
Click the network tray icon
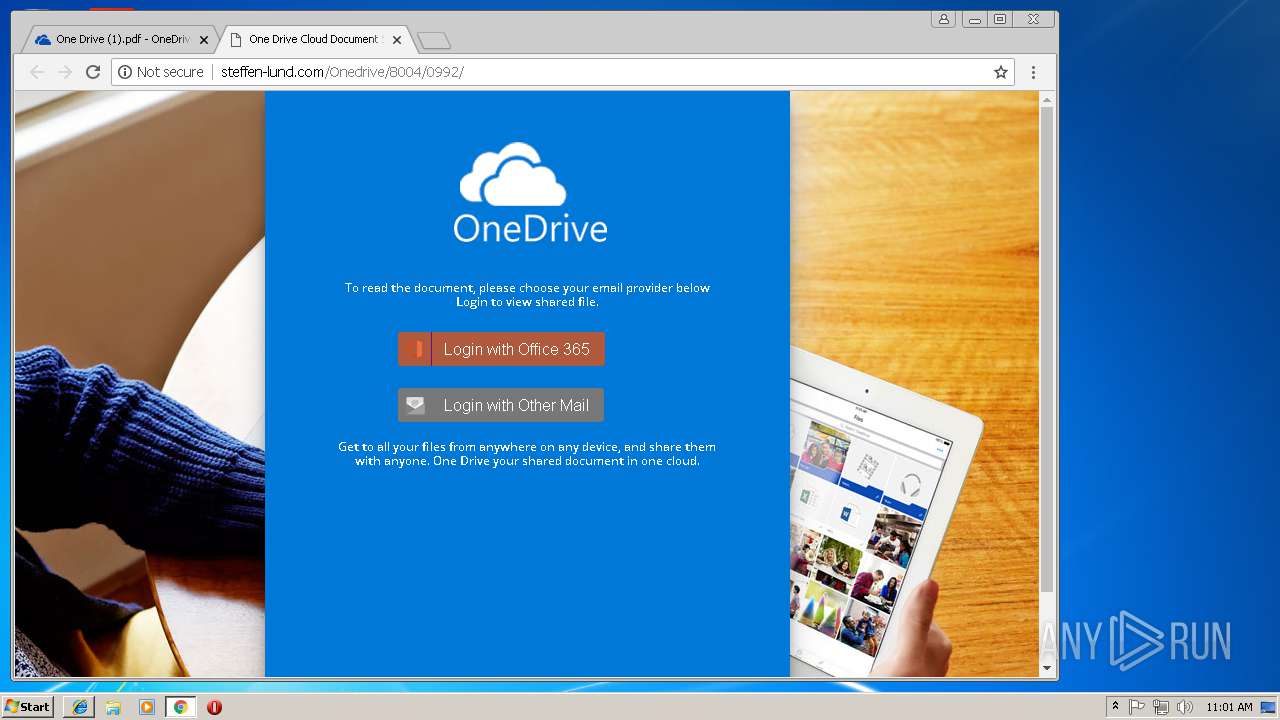(x=1161, y=707)
